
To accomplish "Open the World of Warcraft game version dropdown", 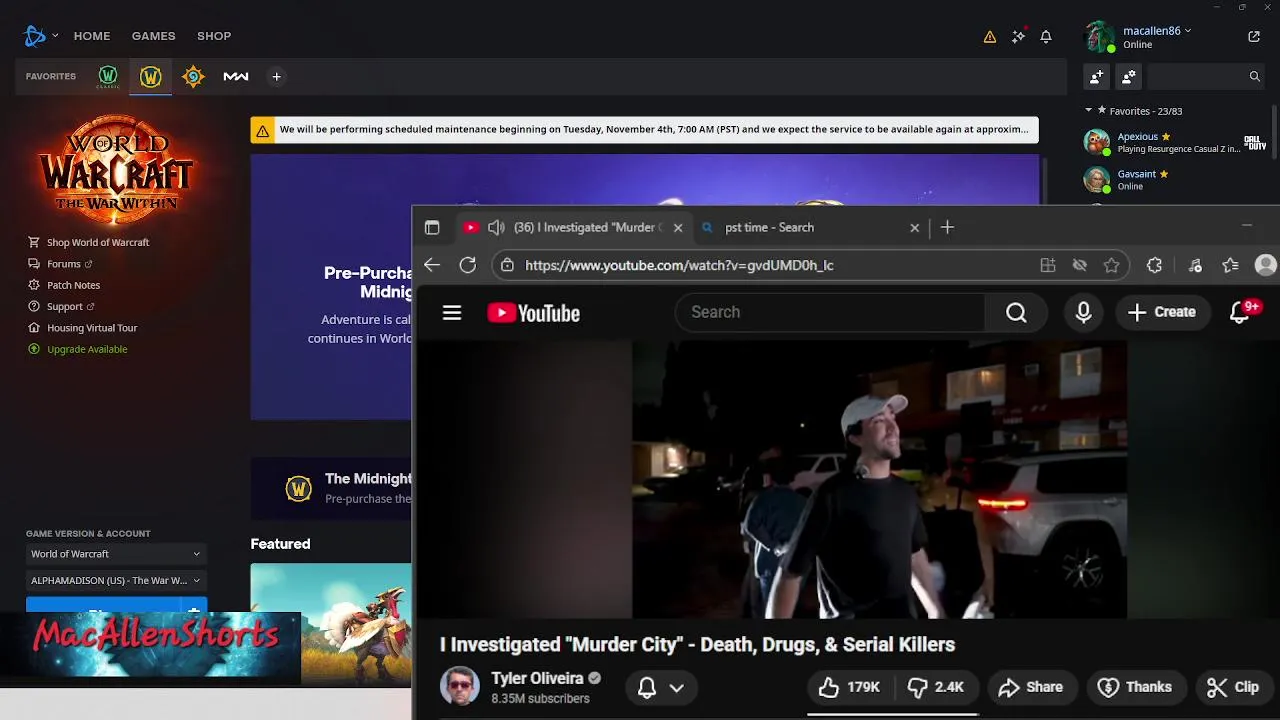I will coord(116,554).
